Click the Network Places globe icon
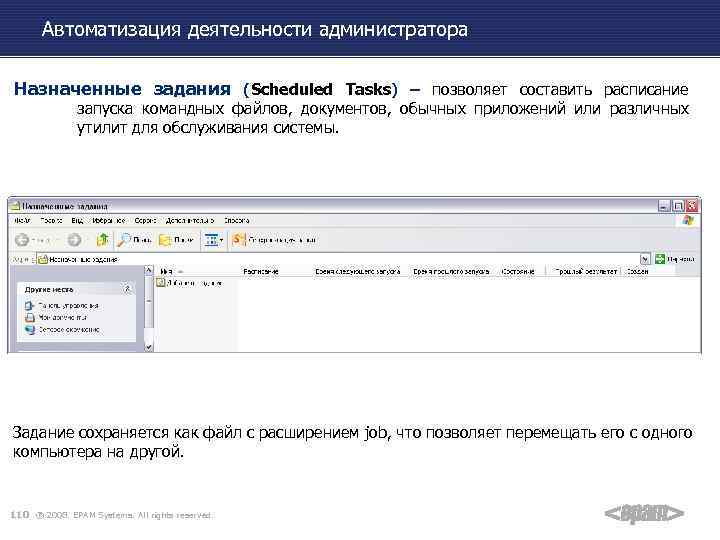This screenshot has width=720, height=540. coord(30,330)
